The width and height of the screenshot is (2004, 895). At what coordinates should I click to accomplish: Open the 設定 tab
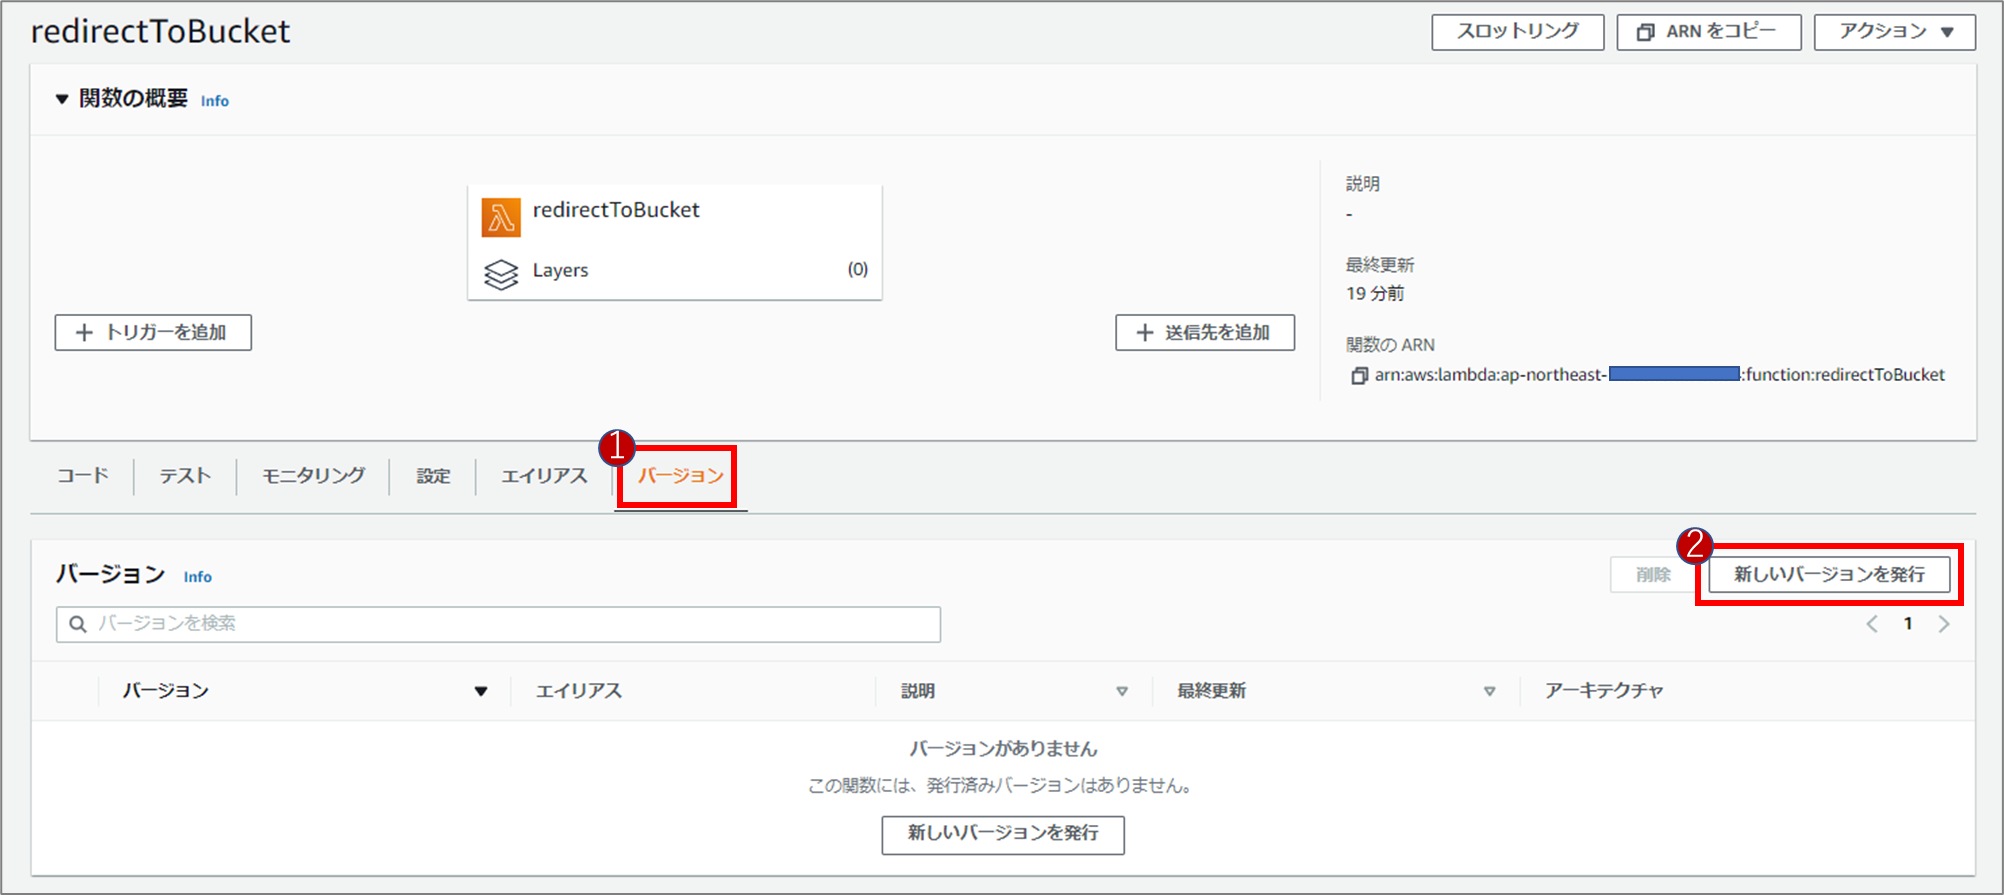click(x=433, y=476)
